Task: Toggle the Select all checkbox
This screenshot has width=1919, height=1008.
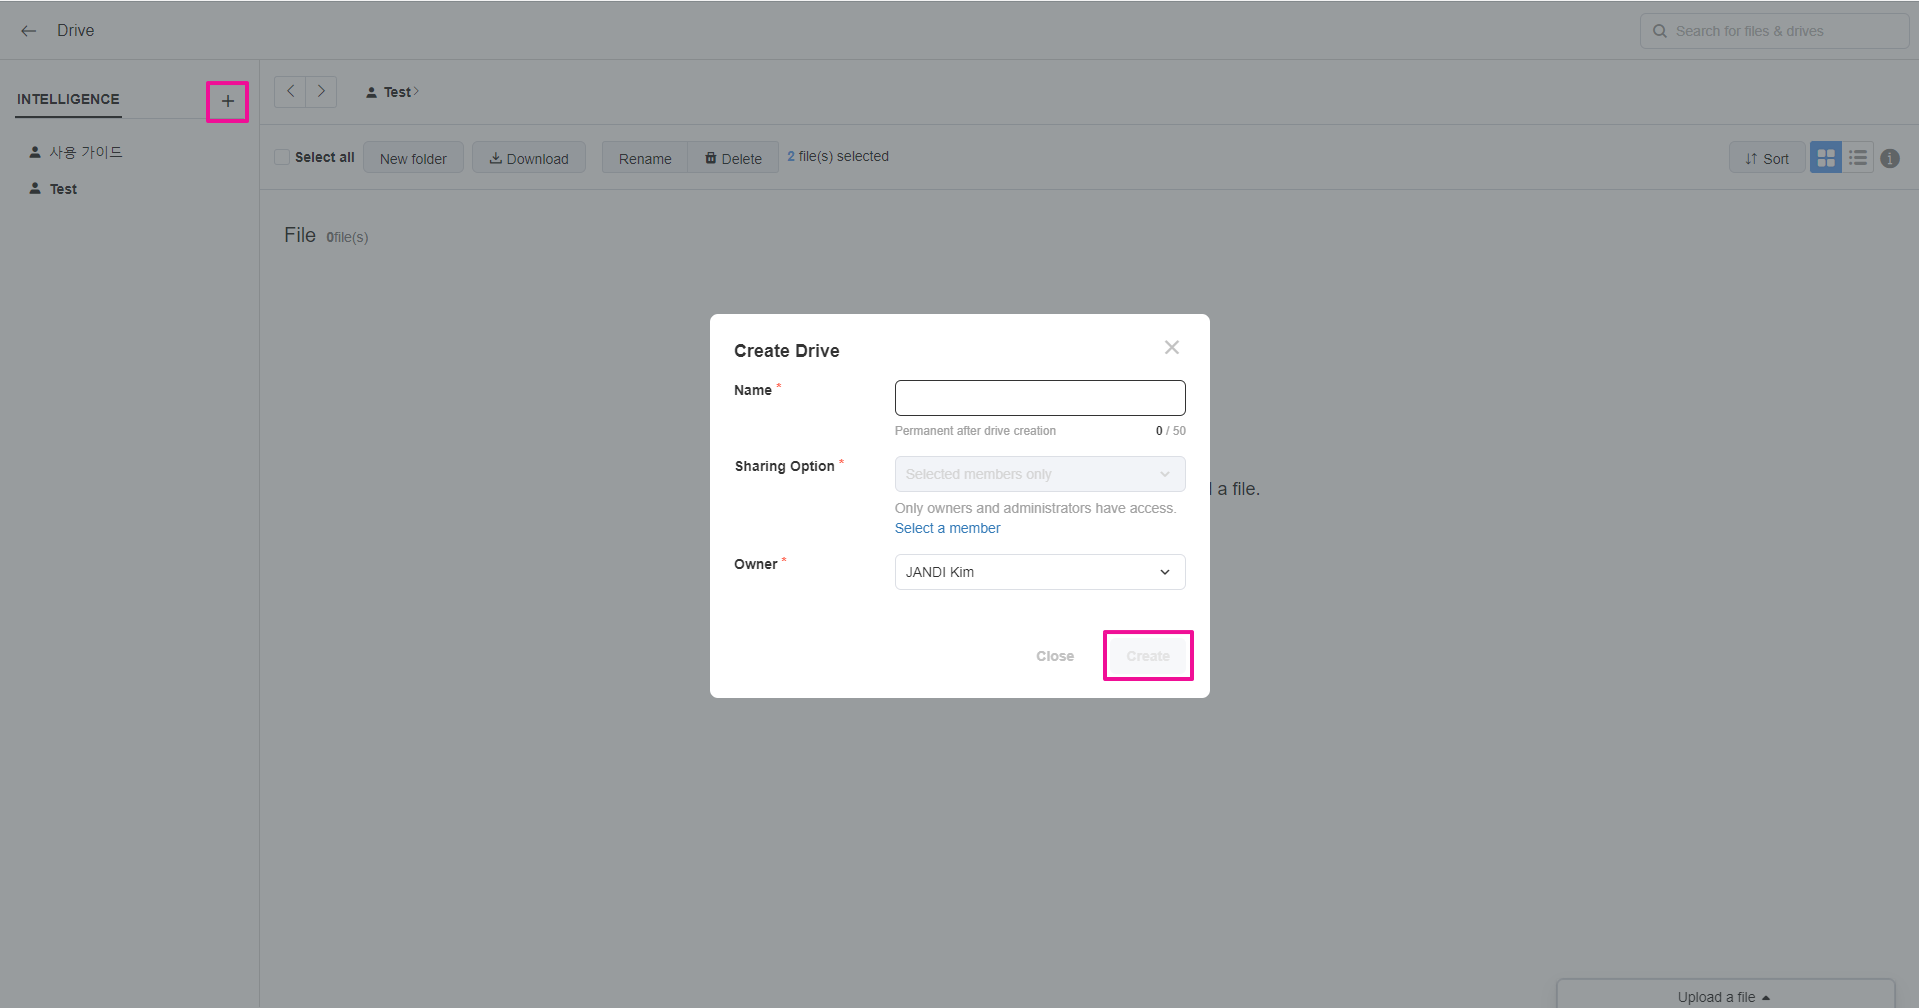Action: 283,157
